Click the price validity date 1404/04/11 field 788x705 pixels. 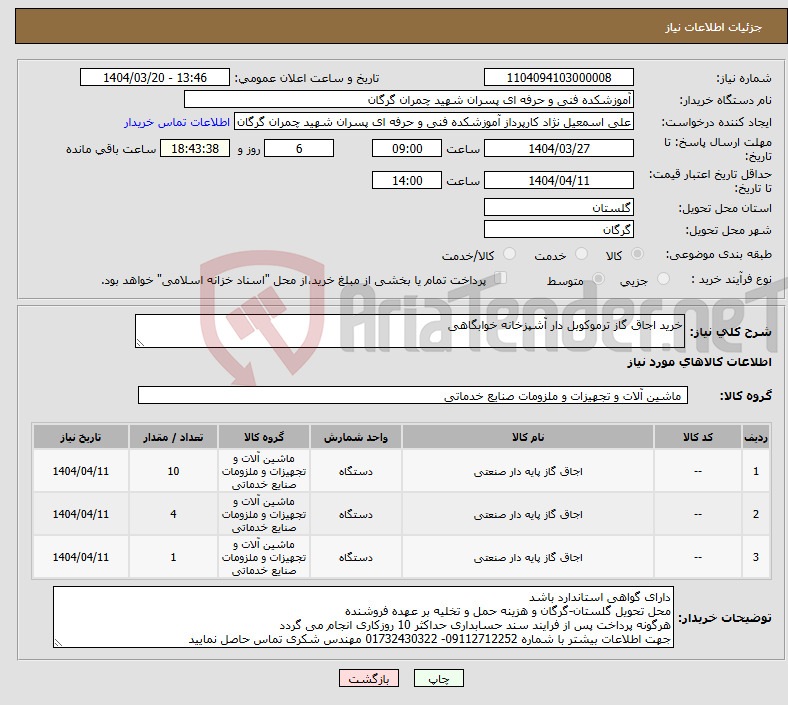coord(559,180)
